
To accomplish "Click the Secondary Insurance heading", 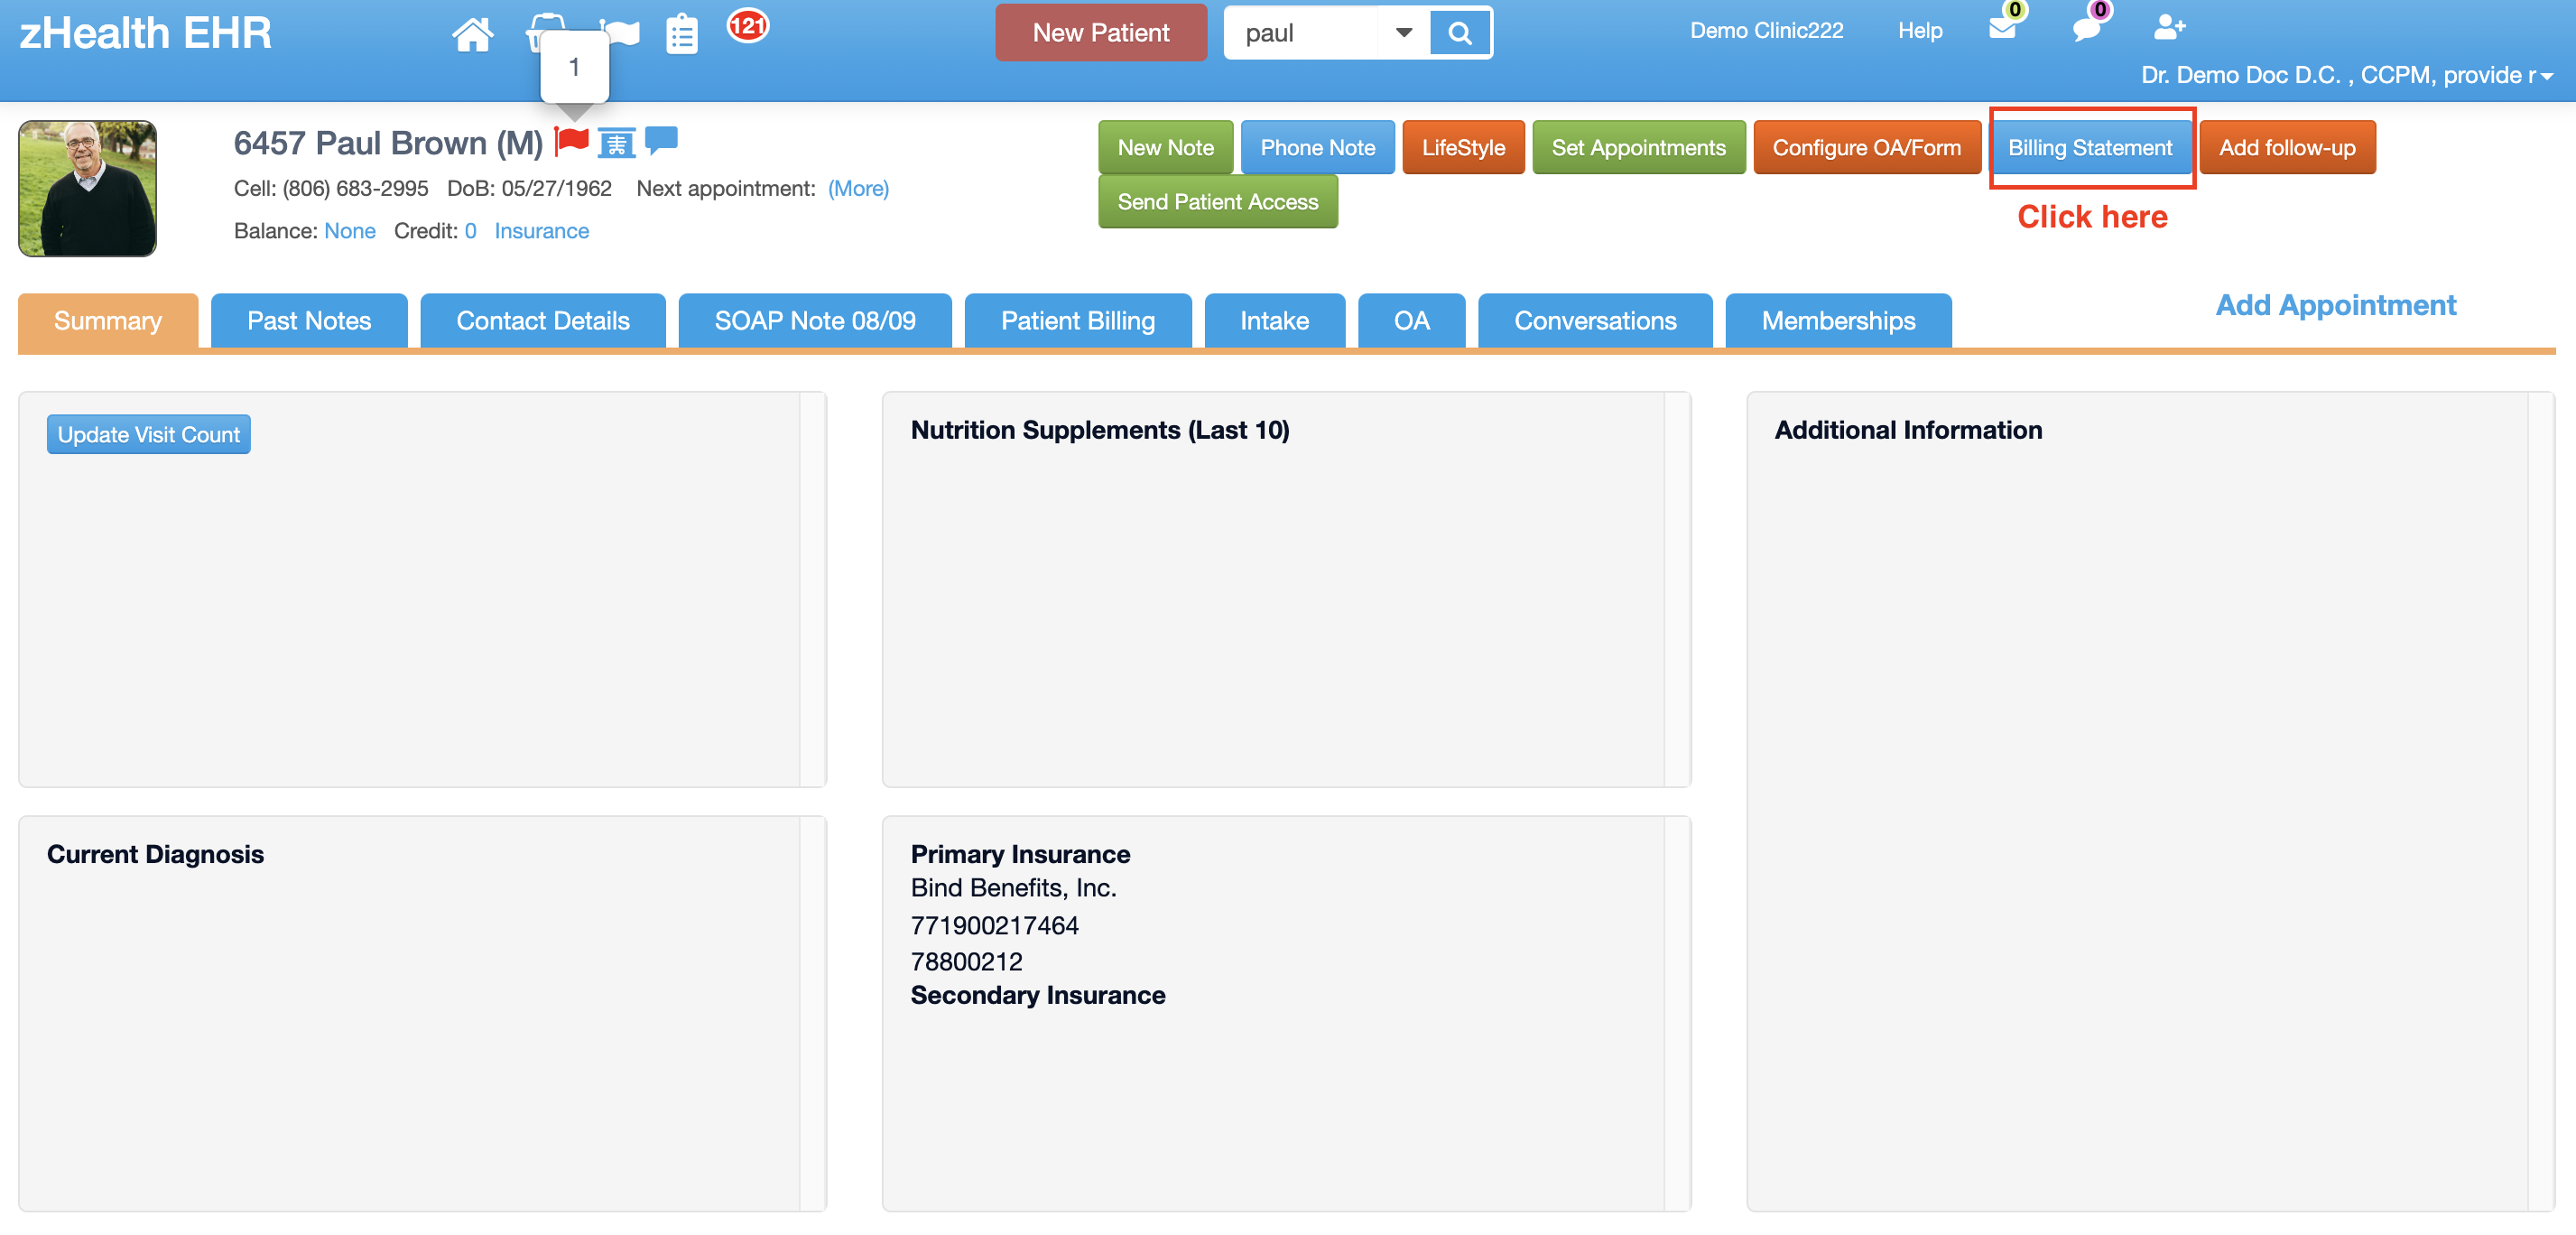I will pyautogui.click(x=1038, y=995).
